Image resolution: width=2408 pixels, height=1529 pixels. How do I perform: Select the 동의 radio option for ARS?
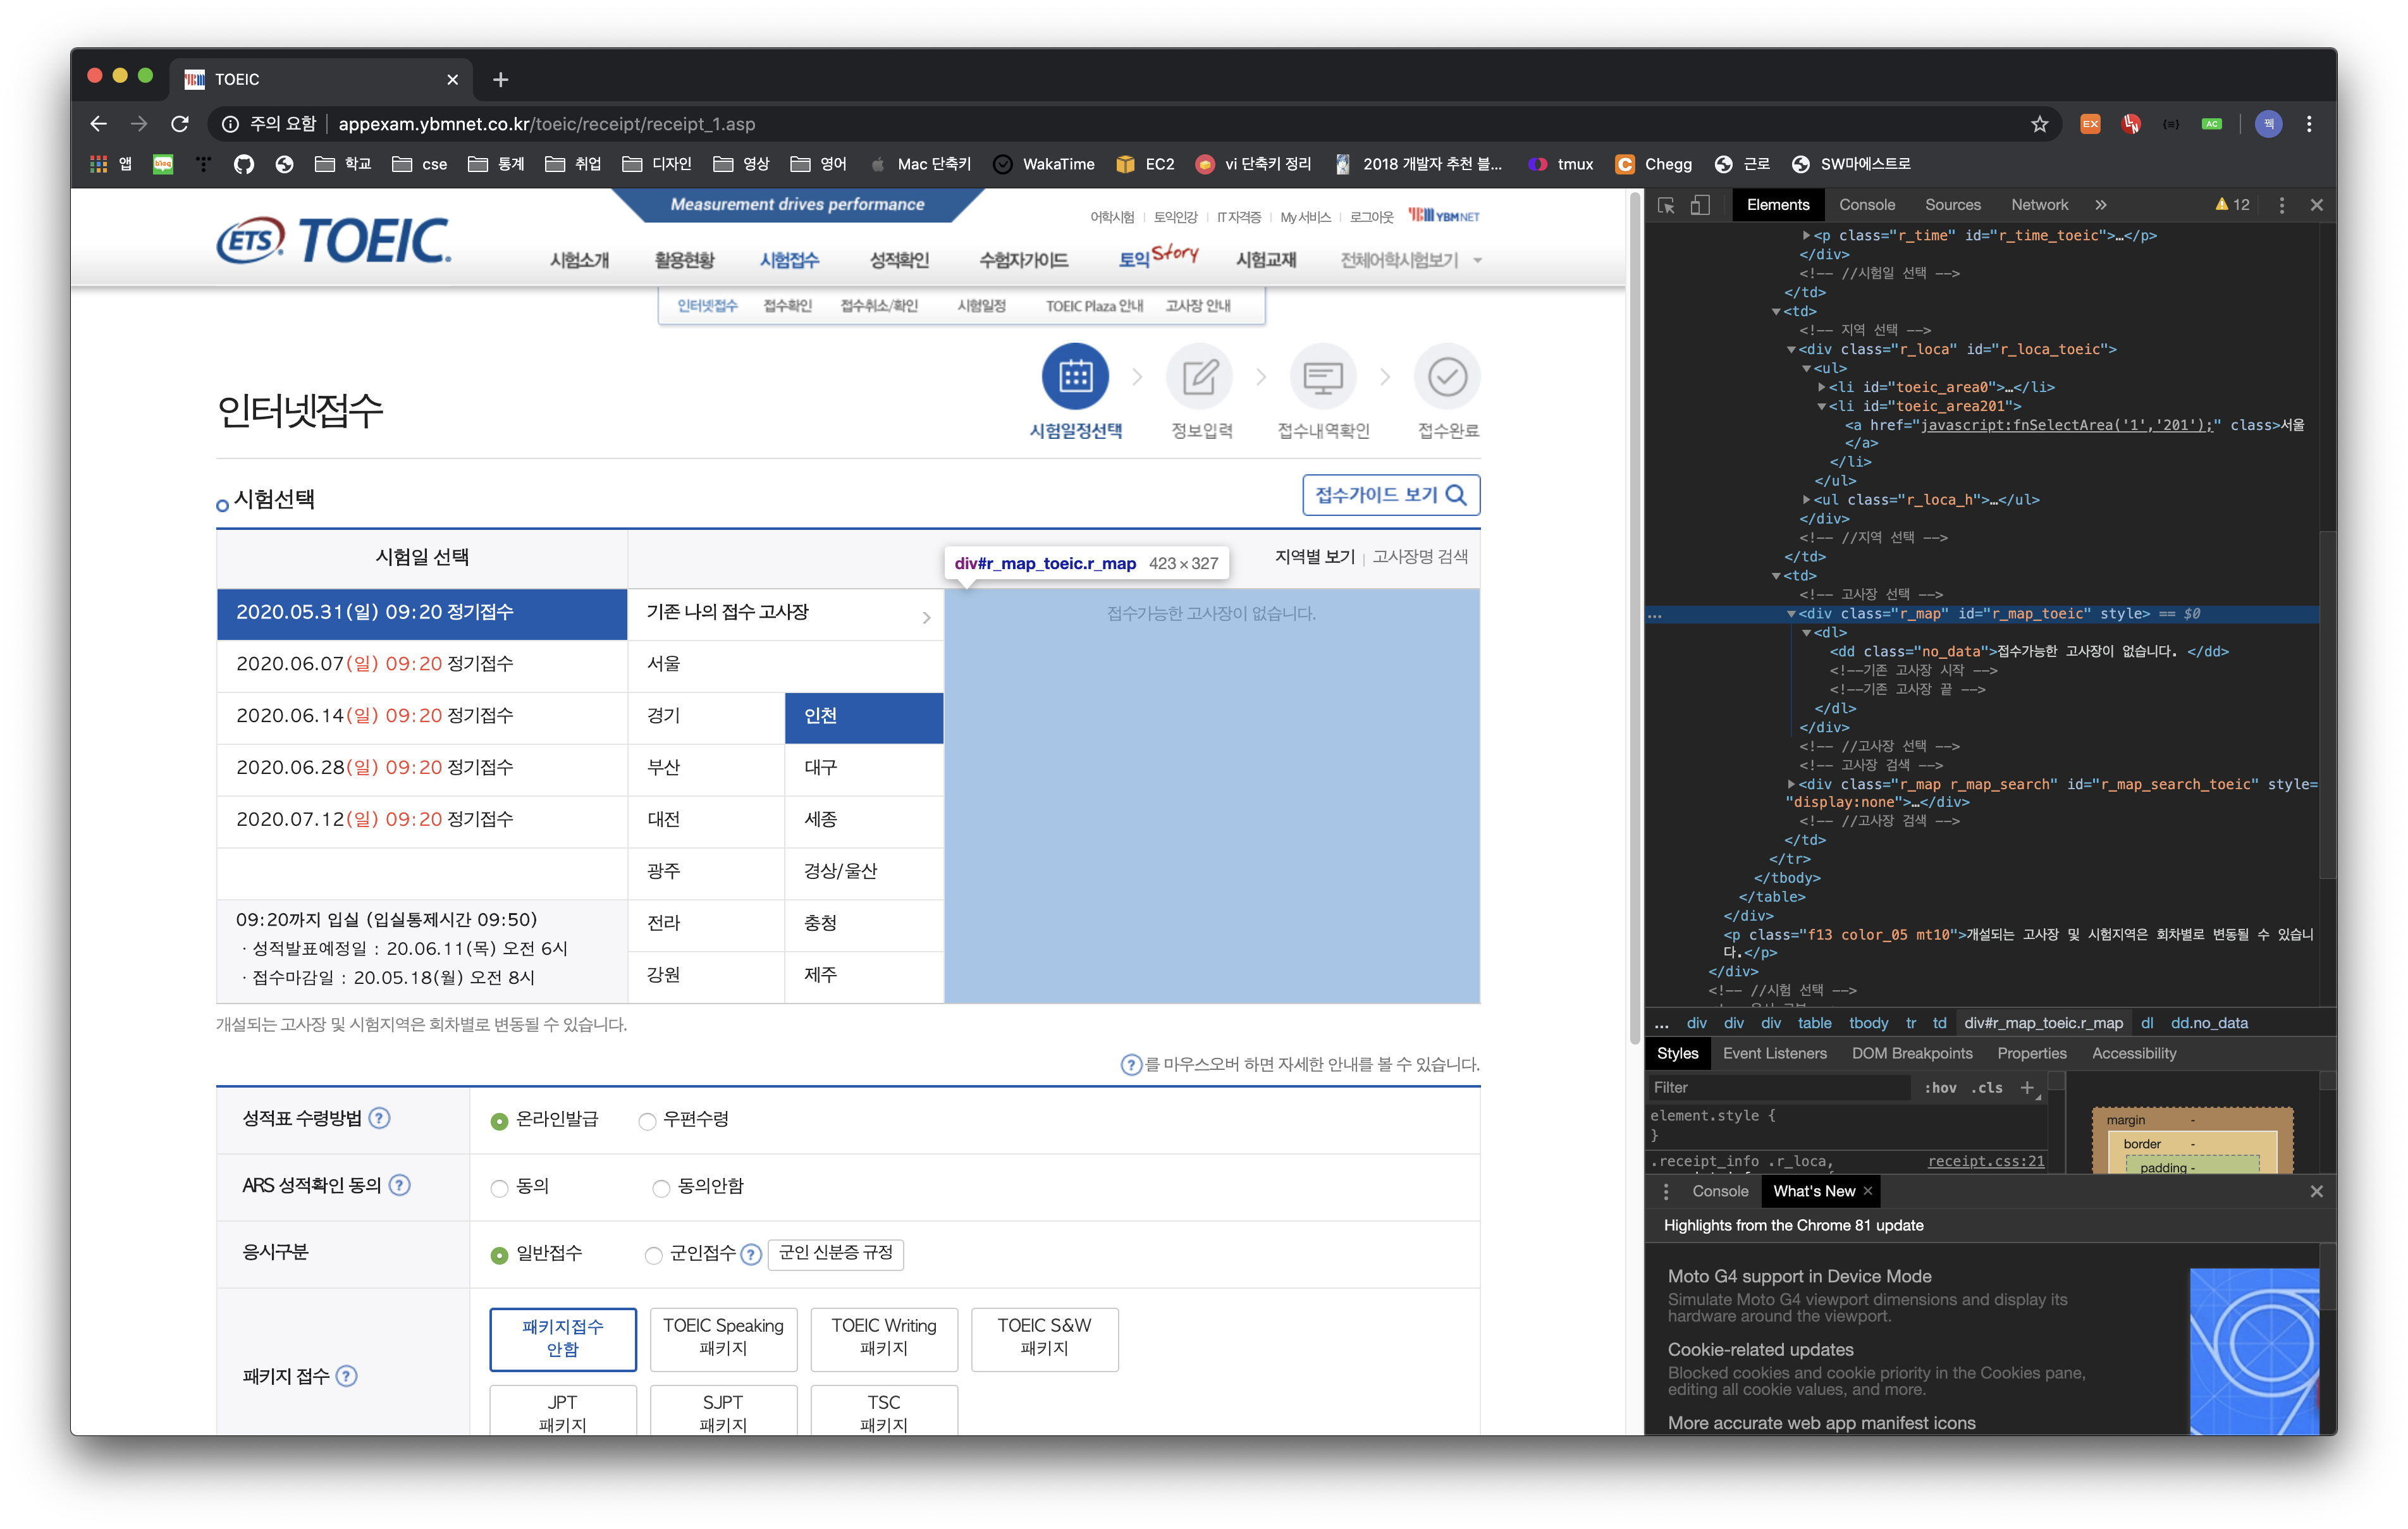click(499, 1188)
